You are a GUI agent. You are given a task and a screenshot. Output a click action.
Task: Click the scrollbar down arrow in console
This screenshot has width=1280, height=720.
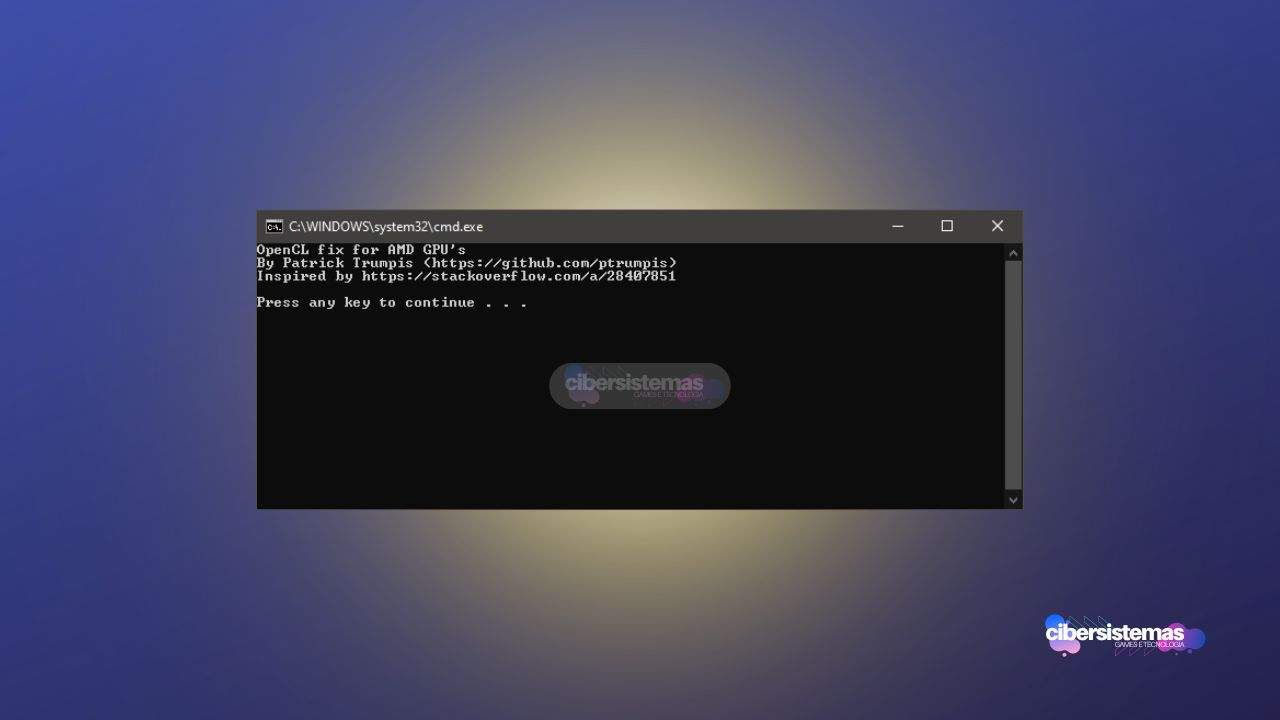coord(1013,500)
